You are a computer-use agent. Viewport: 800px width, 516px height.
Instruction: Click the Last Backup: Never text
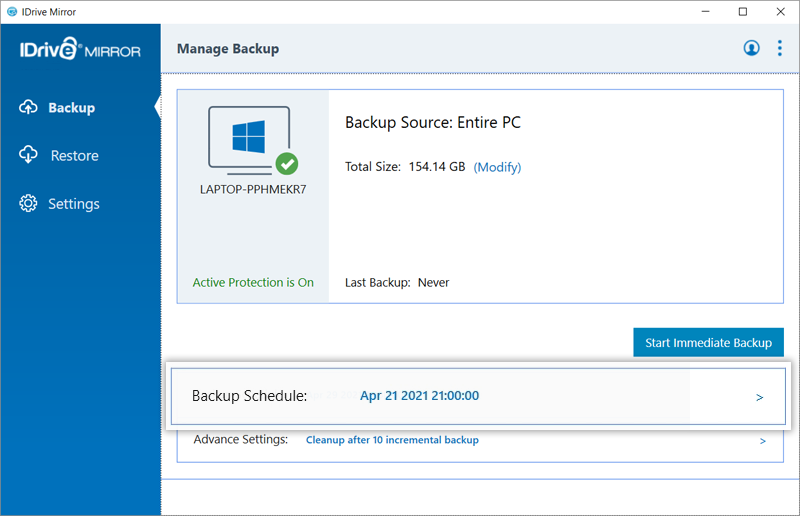pos(397,282)
